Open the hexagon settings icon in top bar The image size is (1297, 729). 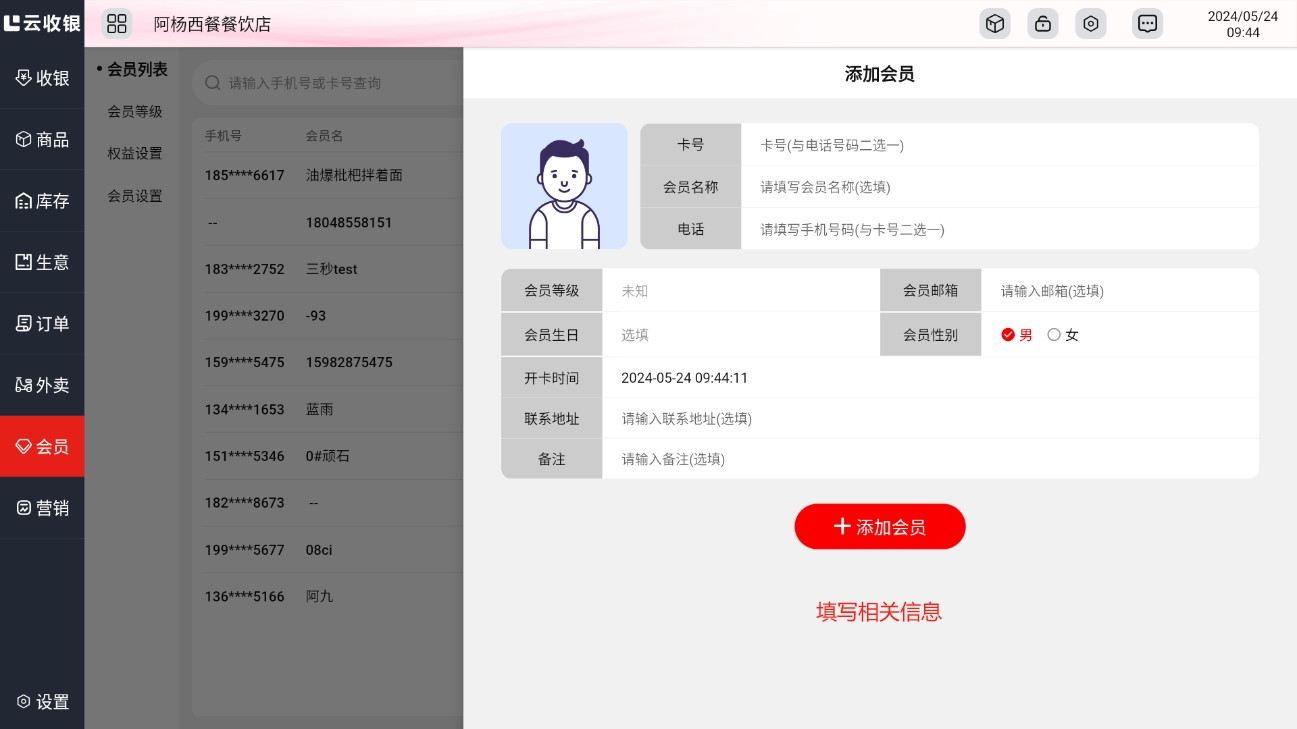click(x=1090, y=24)
